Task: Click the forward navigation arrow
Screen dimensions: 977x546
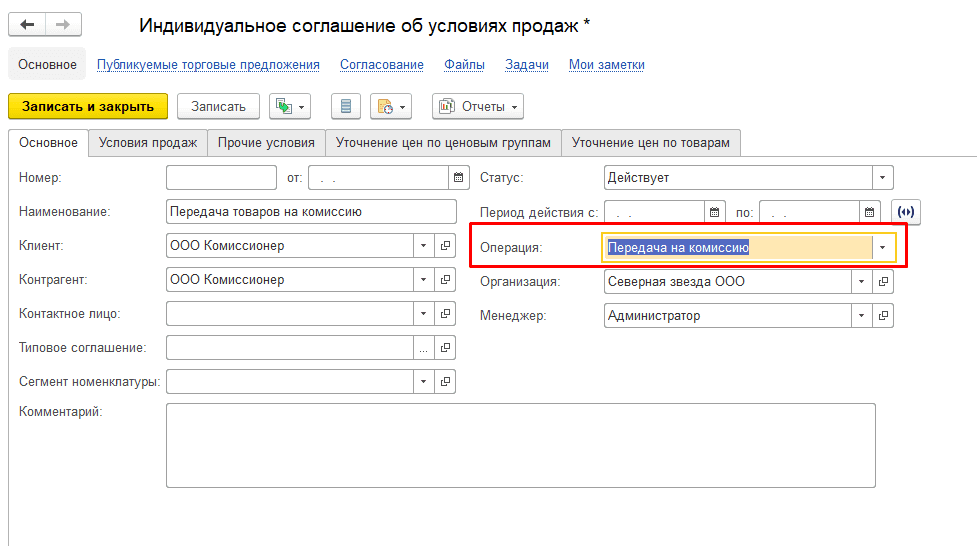Action: coord(63,24)
